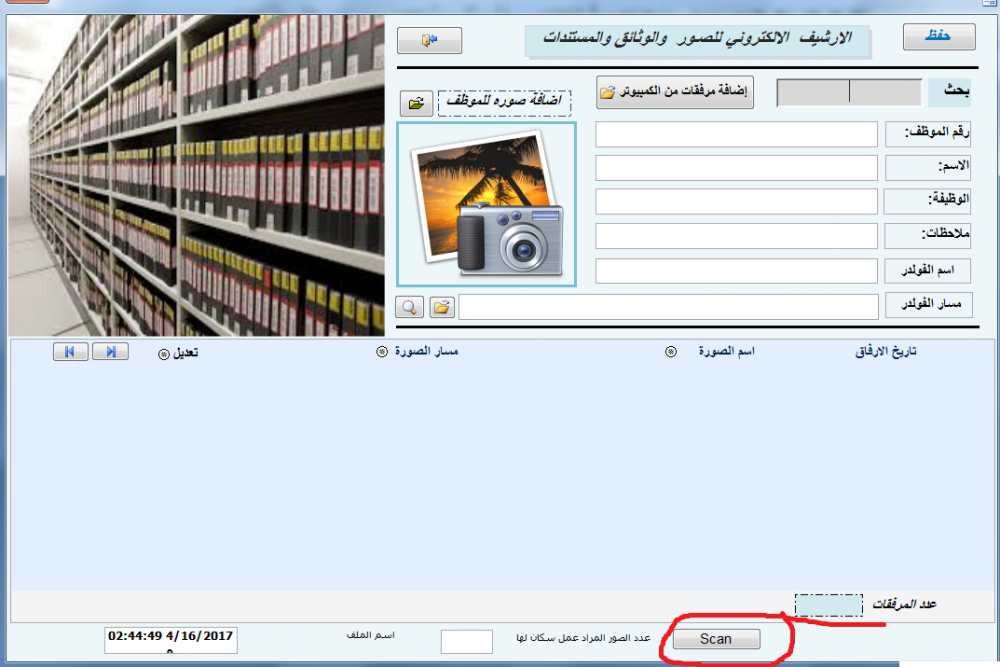Click إضافة مرفقات من الكمبيوتر button
The width and height of the screenshot is (1000, 667).
click(674, 92)
